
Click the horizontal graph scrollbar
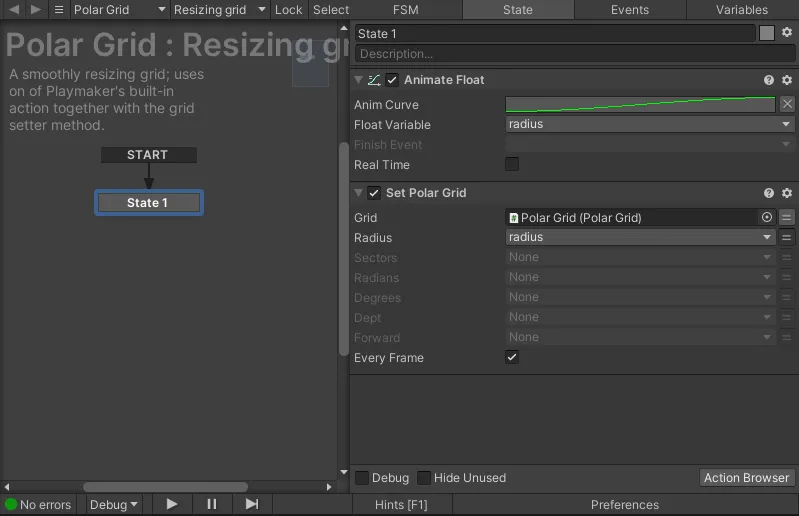pos(166,487)
